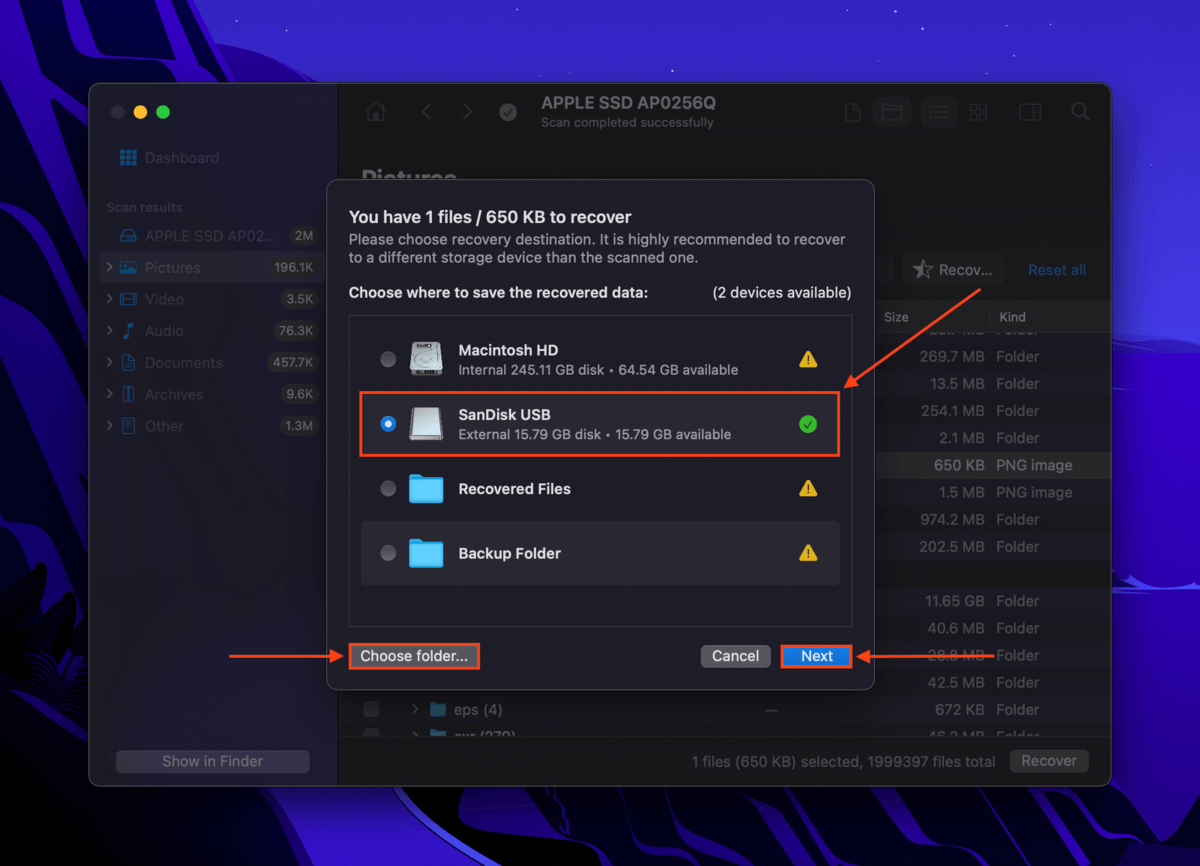
Task: Click the 196.1K Pictures count badge
Action: click(294, 268)
